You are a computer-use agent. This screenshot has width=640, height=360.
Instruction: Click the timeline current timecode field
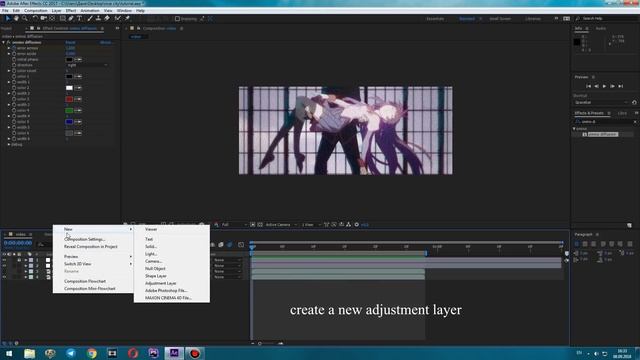[x=18, y=243]
